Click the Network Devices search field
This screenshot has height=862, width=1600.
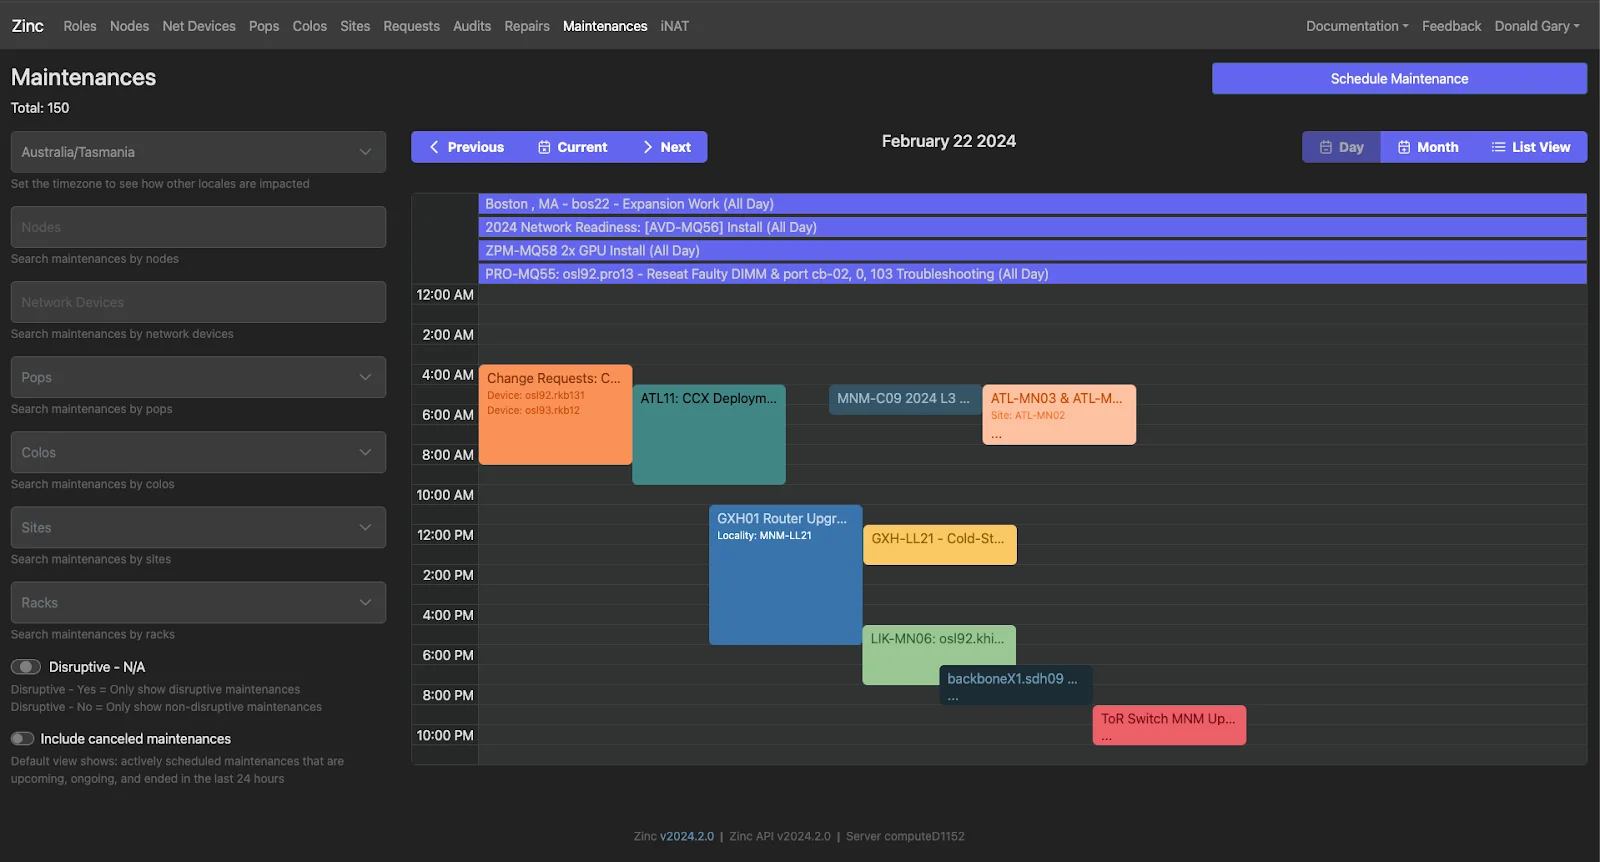[198, 302]
